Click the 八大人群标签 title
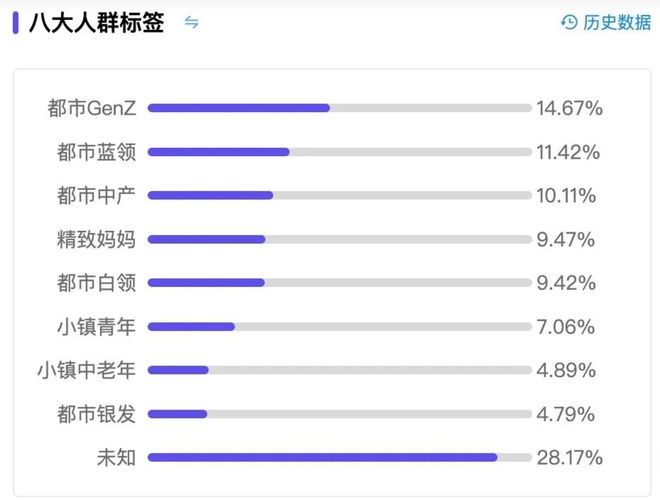 click(x=97, y=22)
